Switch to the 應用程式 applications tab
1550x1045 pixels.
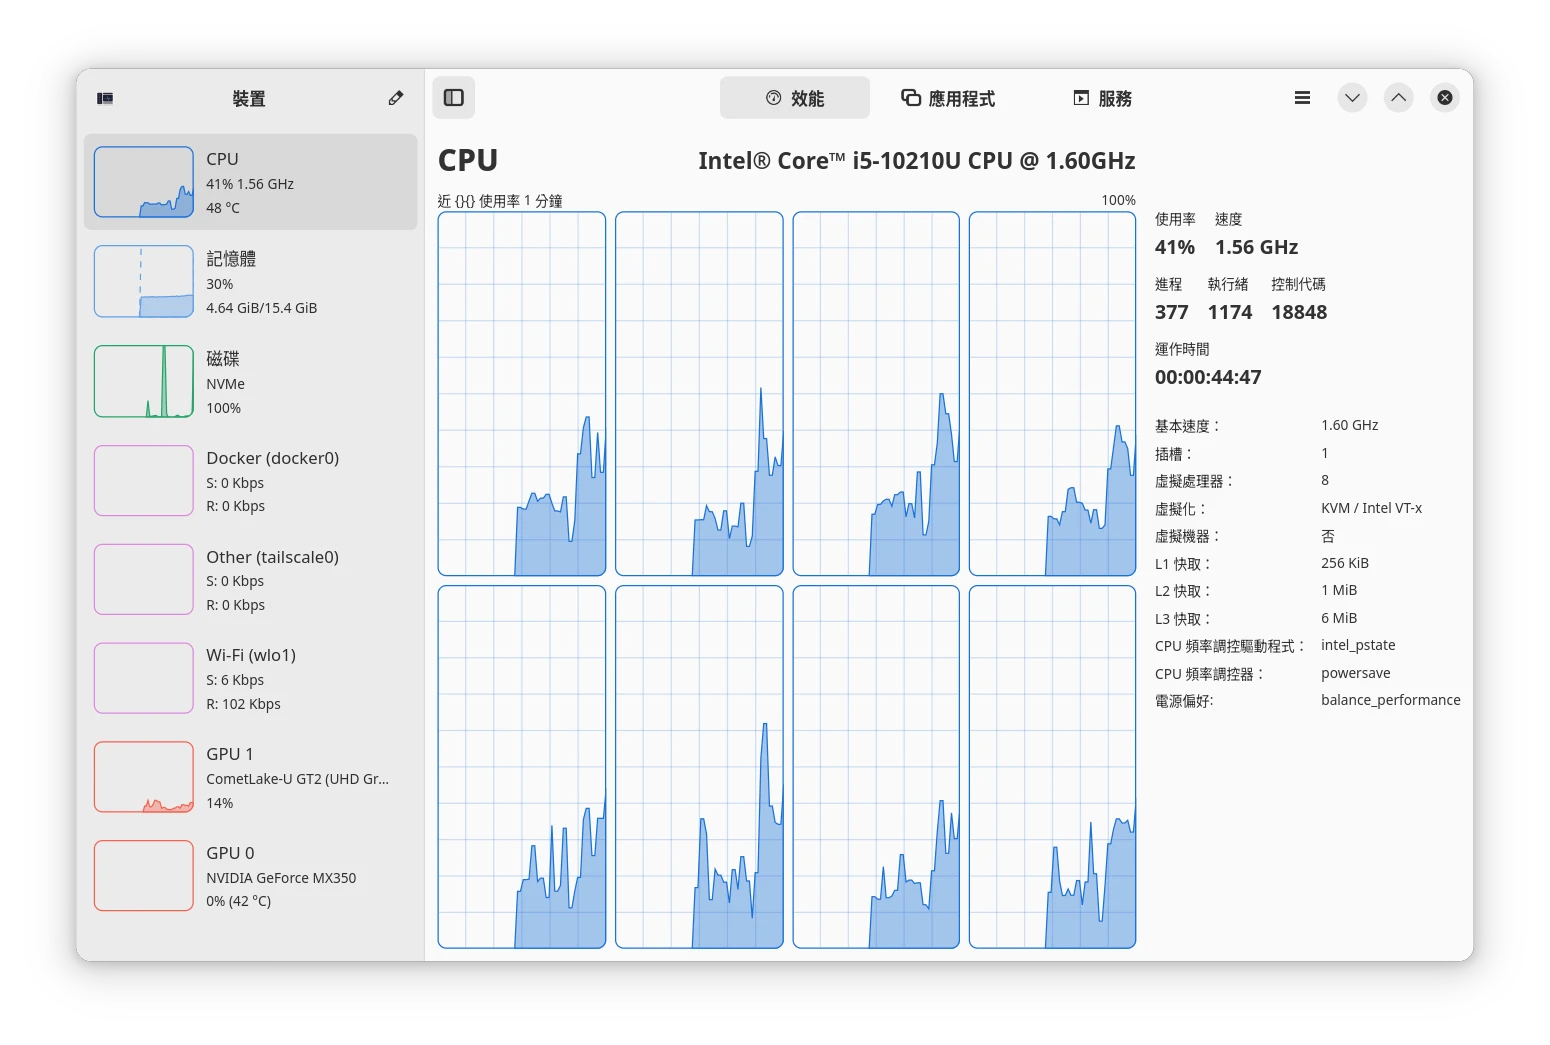948,98
